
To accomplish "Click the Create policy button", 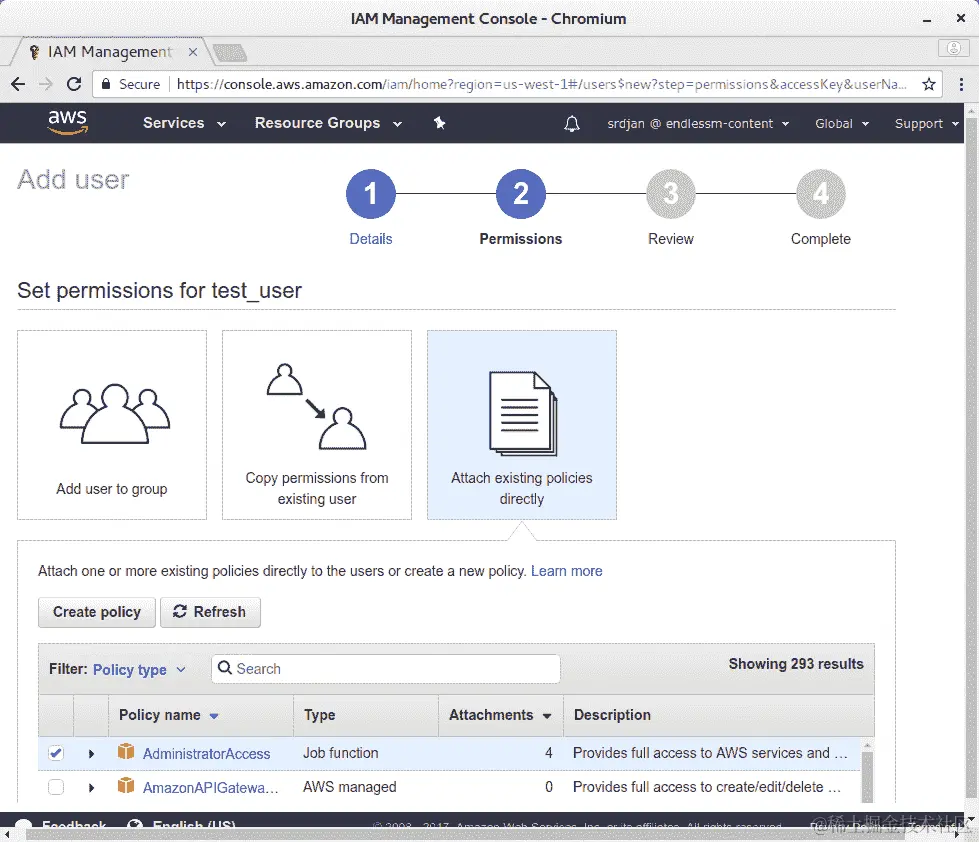I will click(x=97, y=612).
